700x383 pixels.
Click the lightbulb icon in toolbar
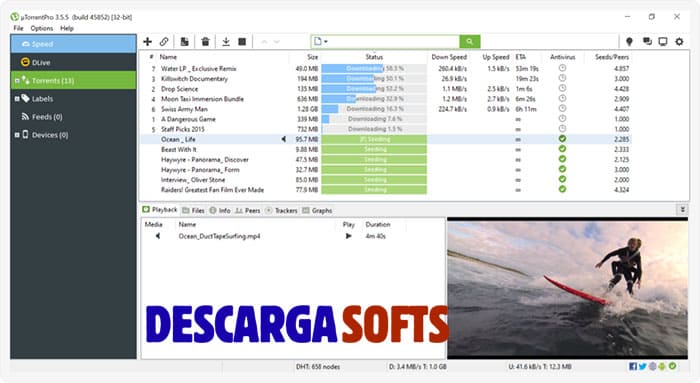629,42
